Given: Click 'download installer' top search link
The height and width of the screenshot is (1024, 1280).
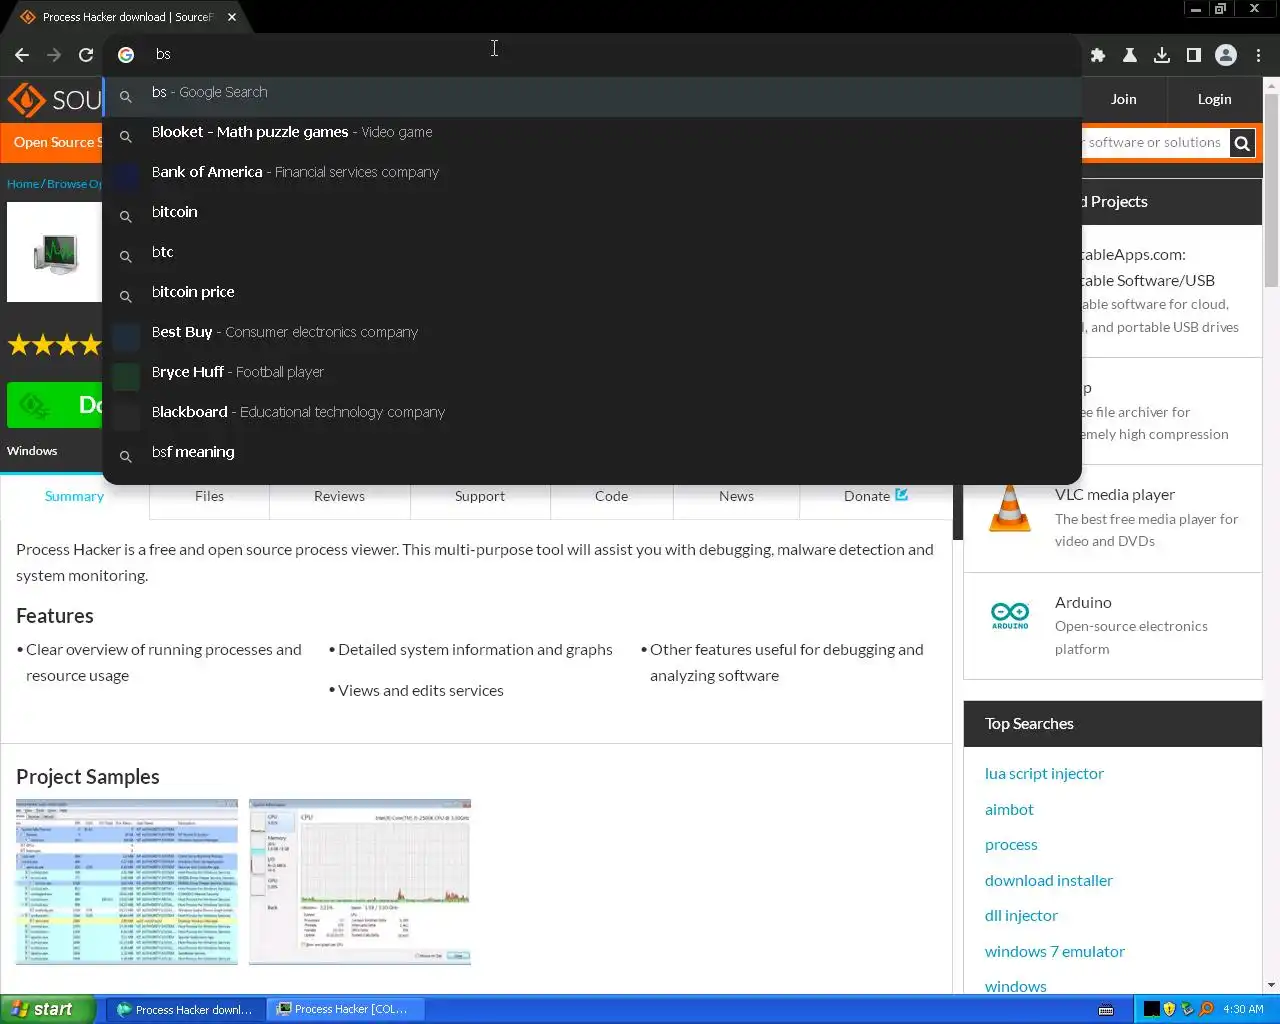Looking at the screenshot, I should 1048,881.
